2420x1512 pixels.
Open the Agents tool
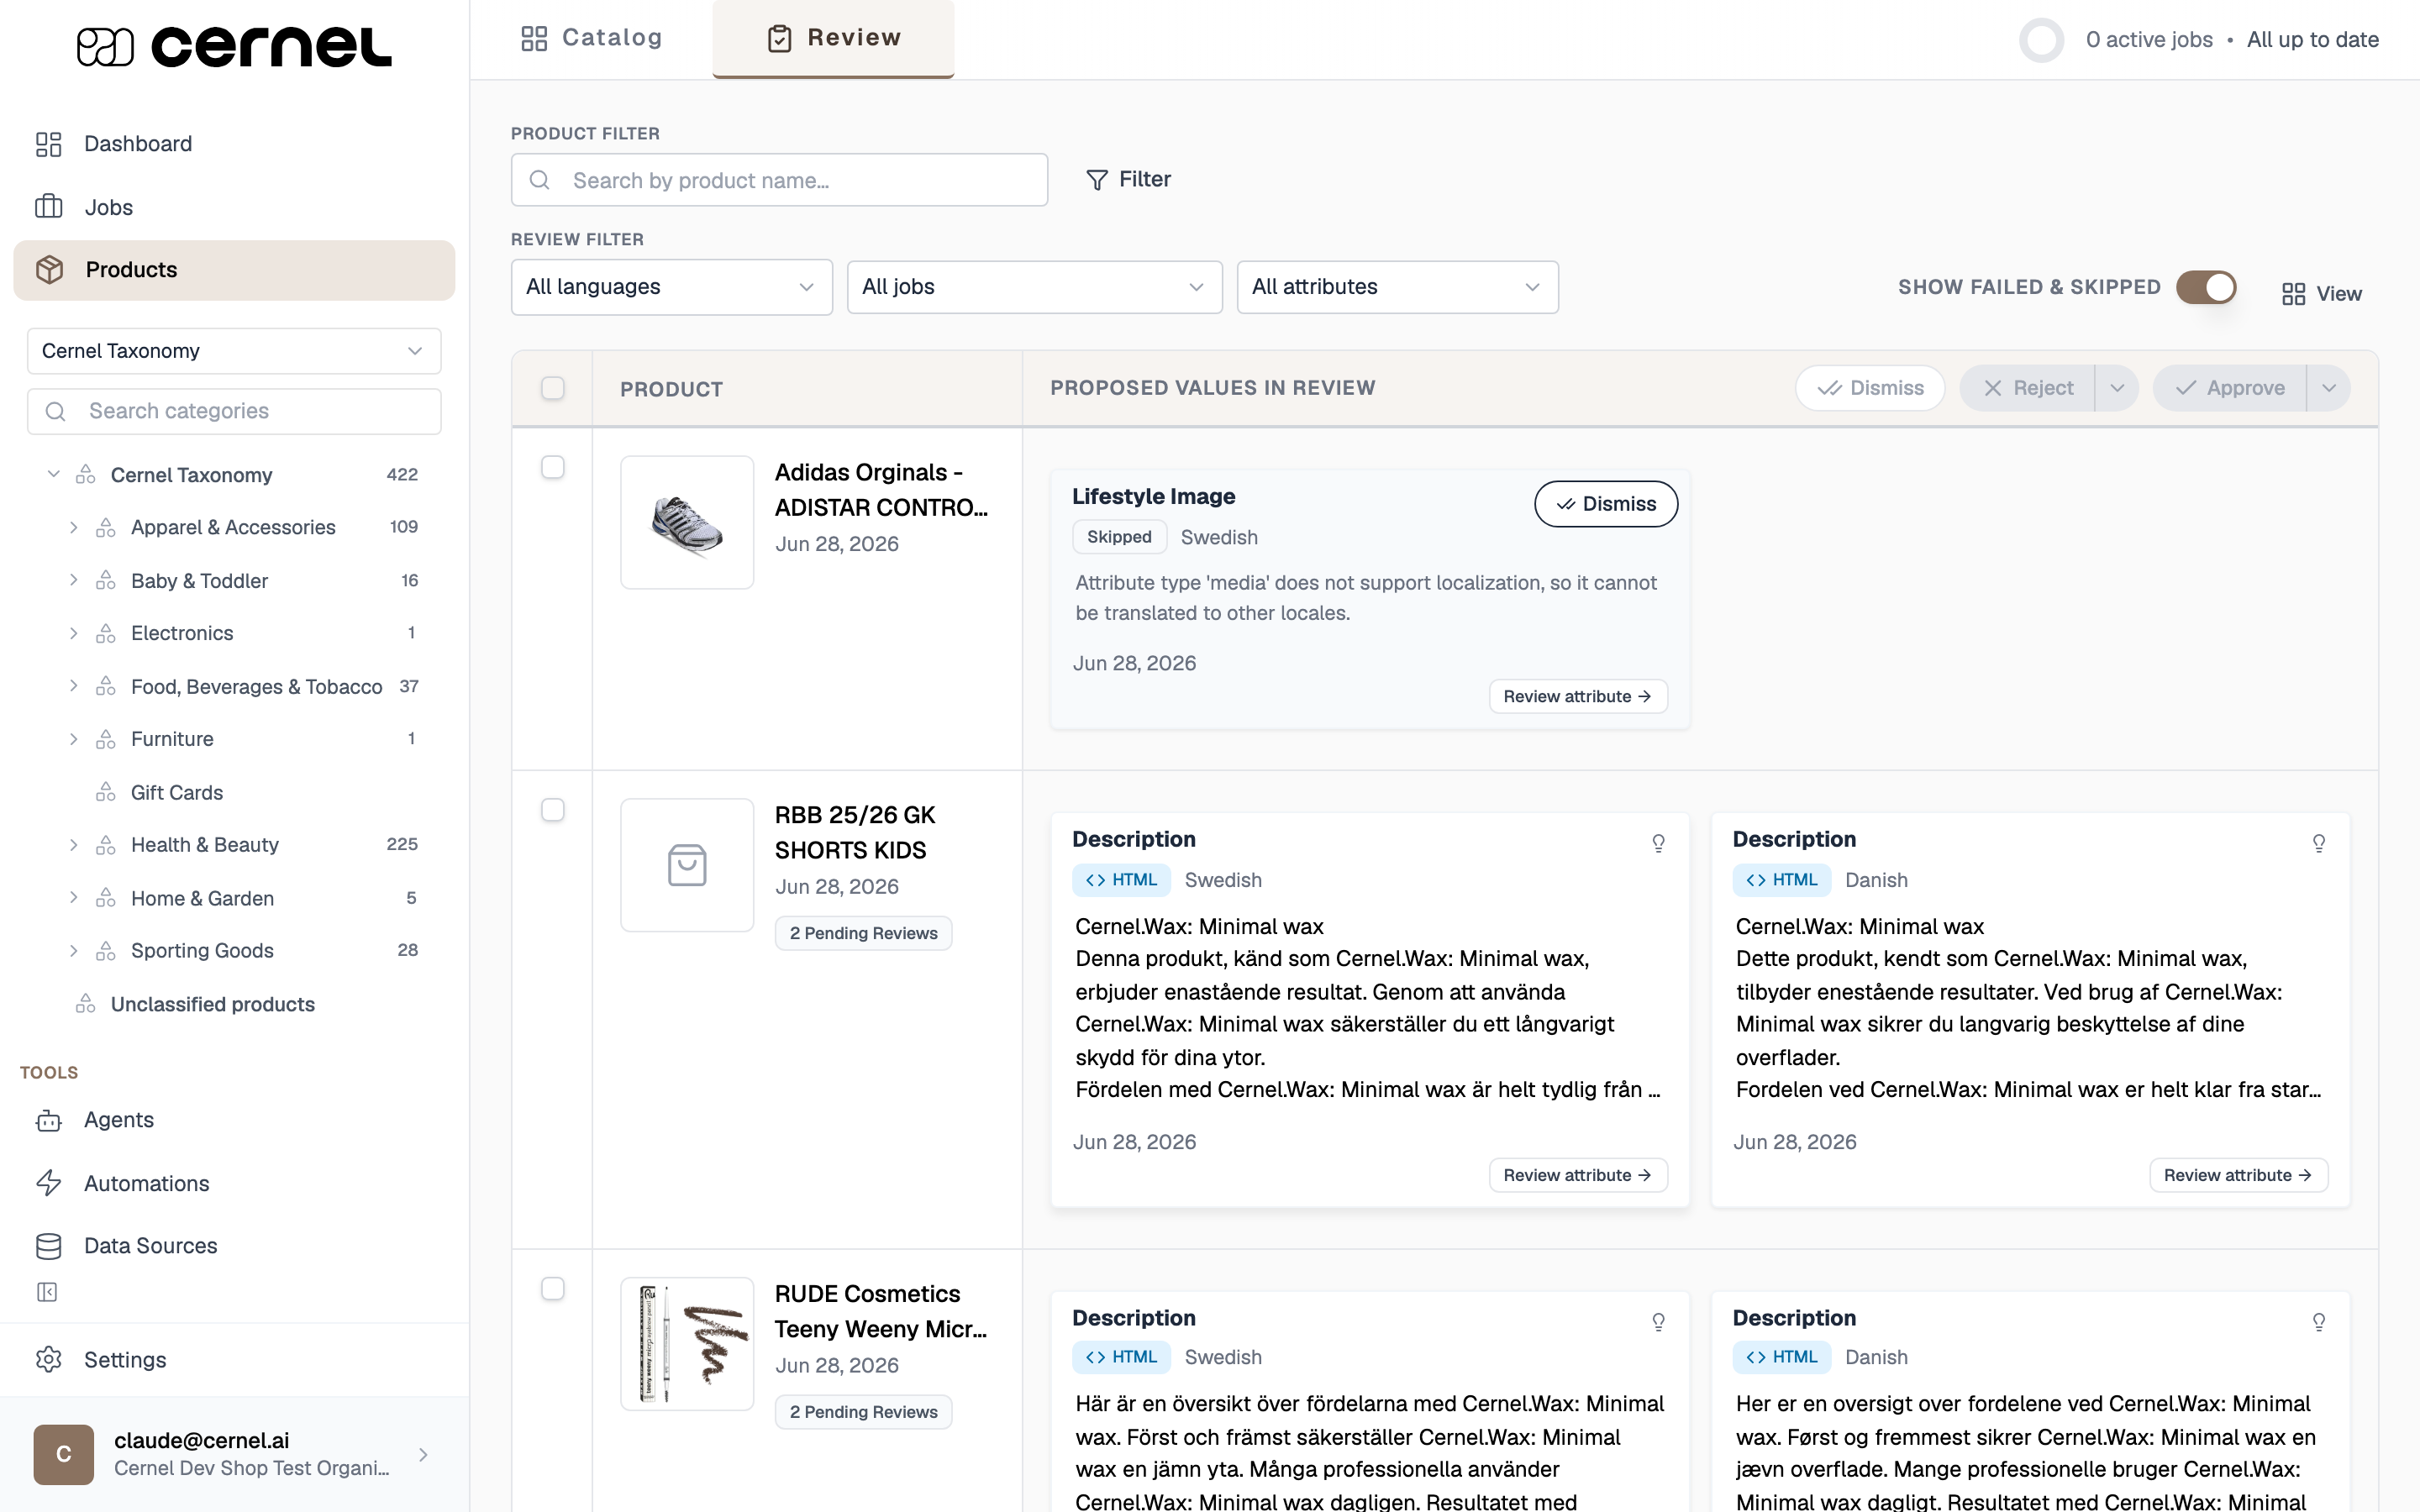click(118, 1120)
